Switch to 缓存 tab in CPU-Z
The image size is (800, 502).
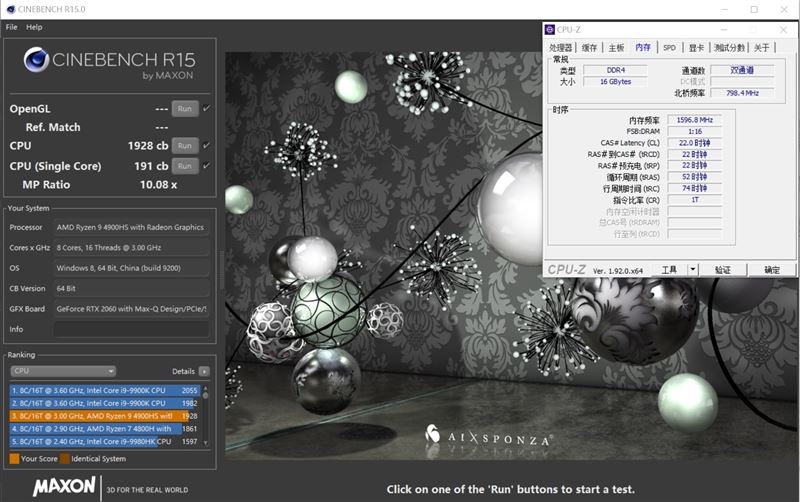589,47
